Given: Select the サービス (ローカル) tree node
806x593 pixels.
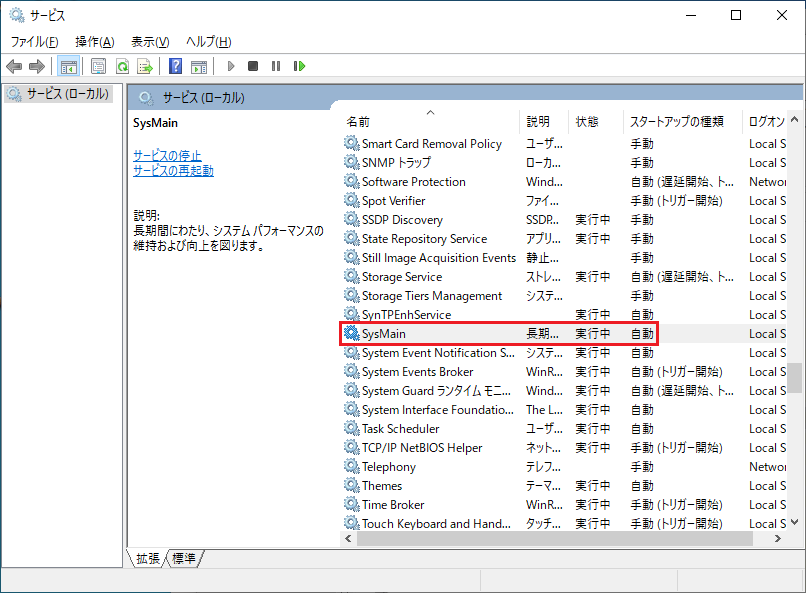Looking at the screenshot, I should pos(58,94).
